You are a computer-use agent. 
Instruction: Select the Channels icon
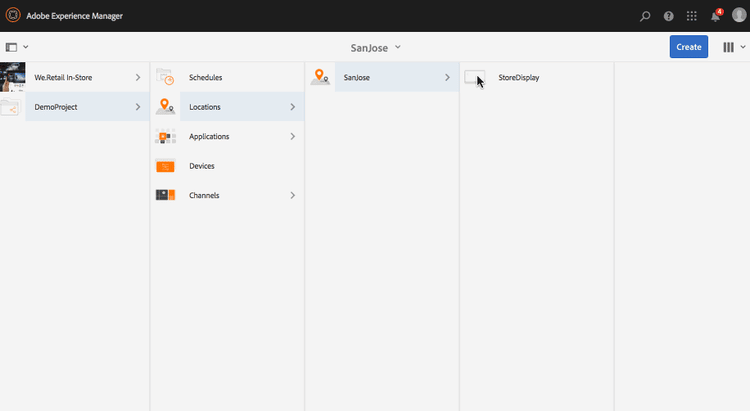click(x=165, y=195)
